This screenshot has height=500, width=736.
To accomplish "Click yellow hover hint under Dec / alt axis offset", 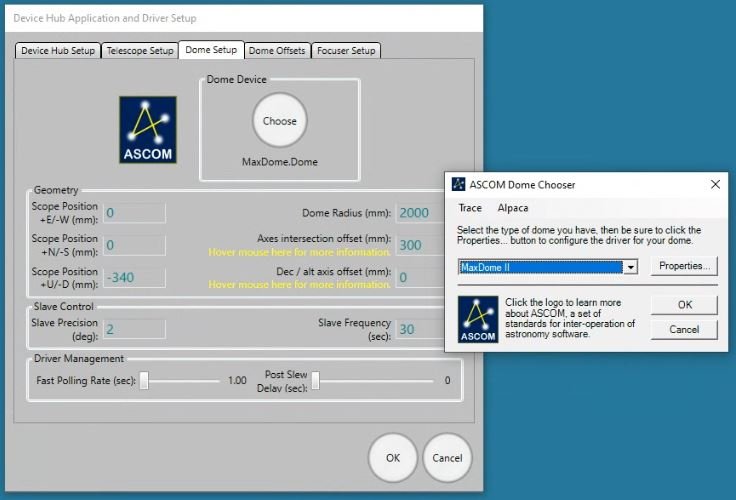I will click(299, 285).
